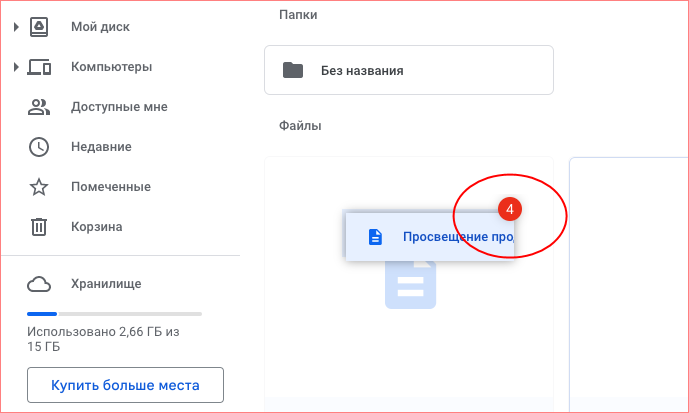This screenshot has height=413, width=689.
Task: Open Помеченные starred items
Action: tap(111, 187)
